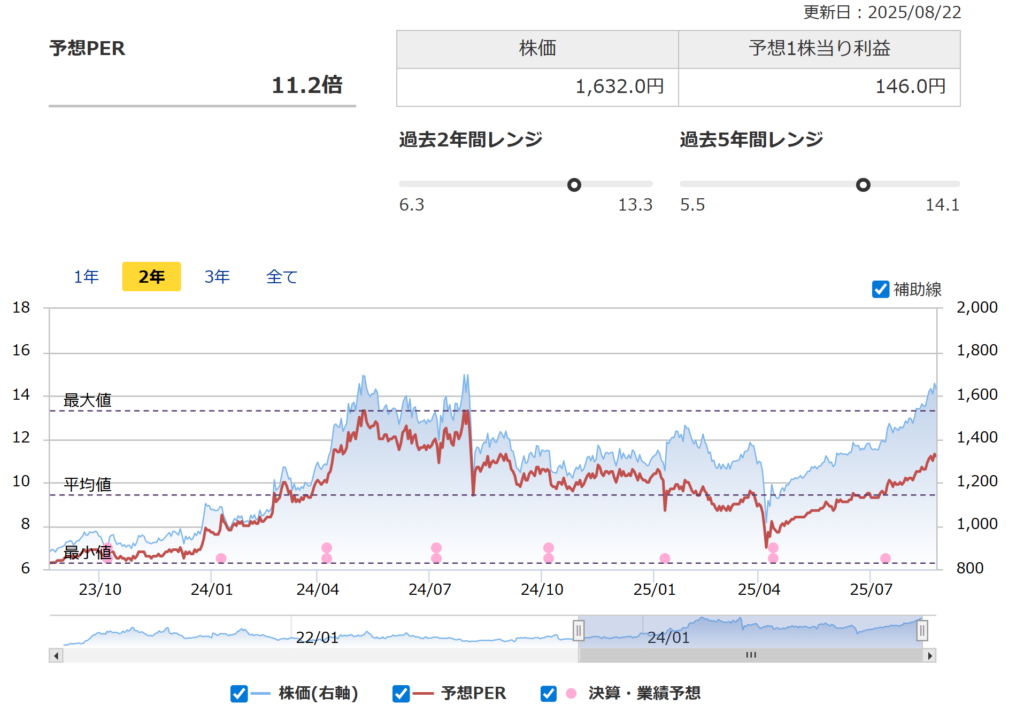Click the navigator scrollbar thumb grip
Screen dimensions: 1024x714
(x=751, y=655)
